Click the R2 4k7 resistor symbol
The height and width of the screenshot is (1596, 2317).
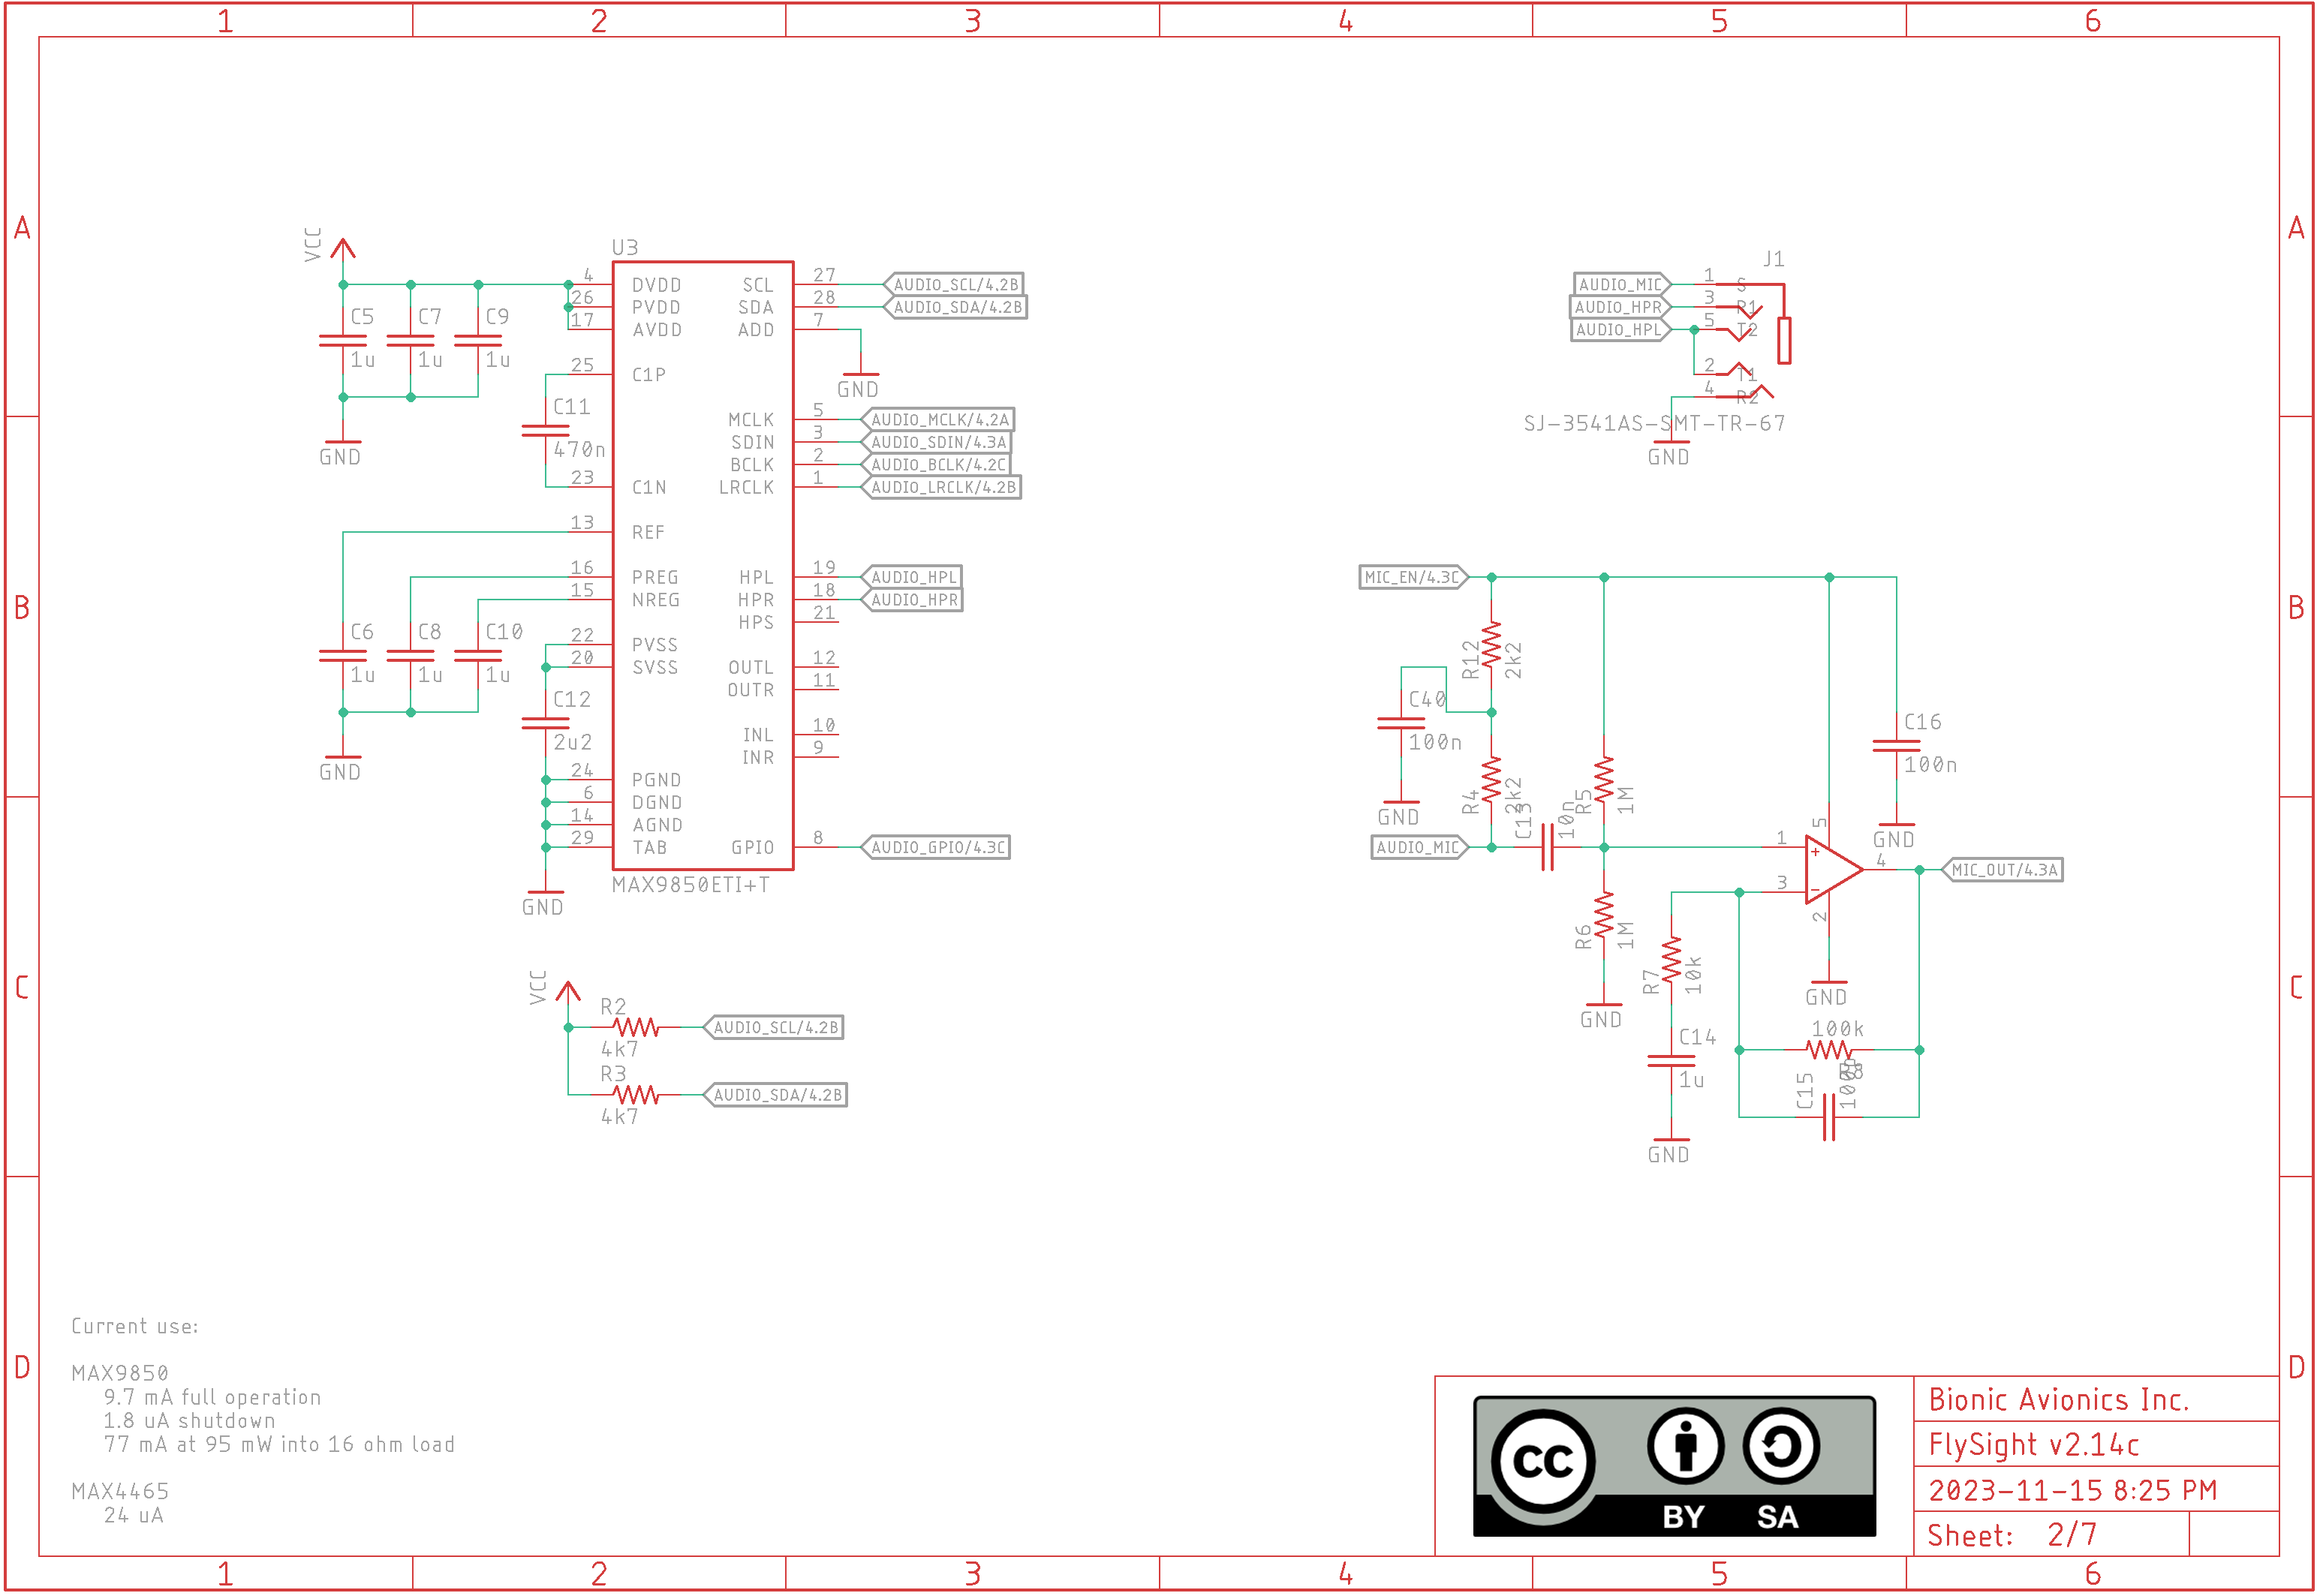click(x=636, y=1027)
